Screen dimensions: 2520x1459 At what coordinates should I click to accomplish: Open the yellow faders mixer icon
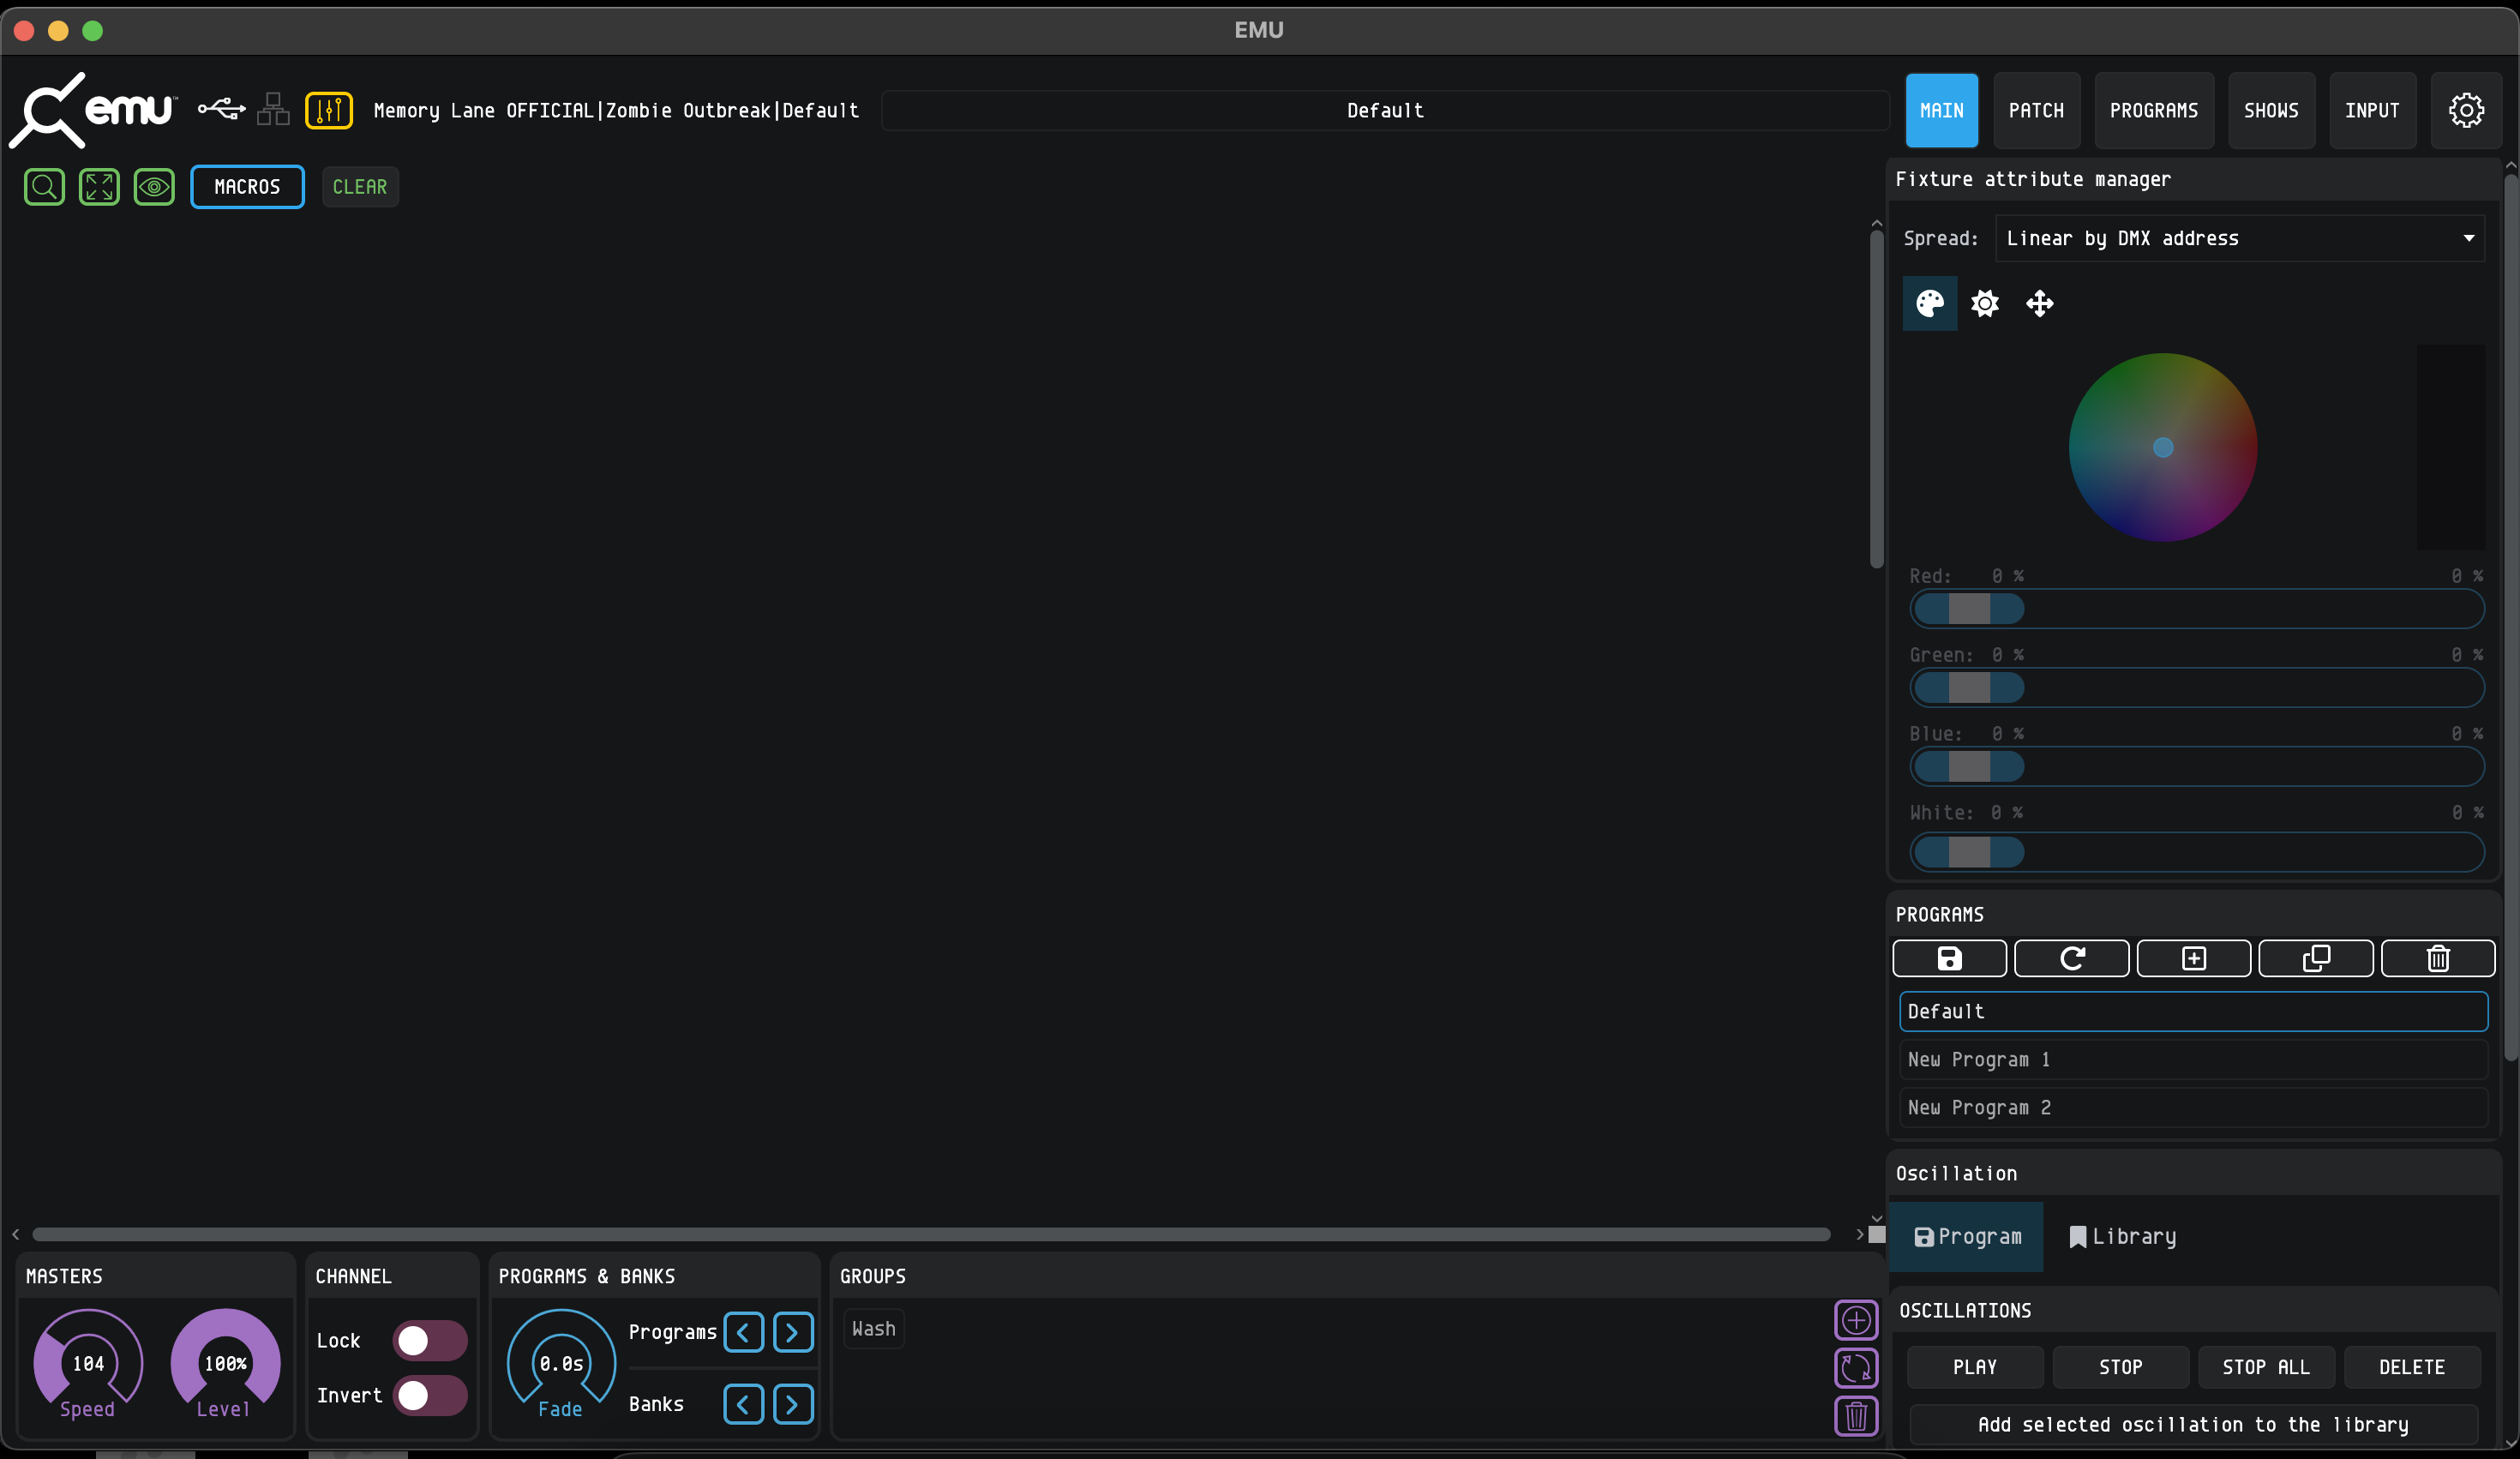click(x=329, y=110)
